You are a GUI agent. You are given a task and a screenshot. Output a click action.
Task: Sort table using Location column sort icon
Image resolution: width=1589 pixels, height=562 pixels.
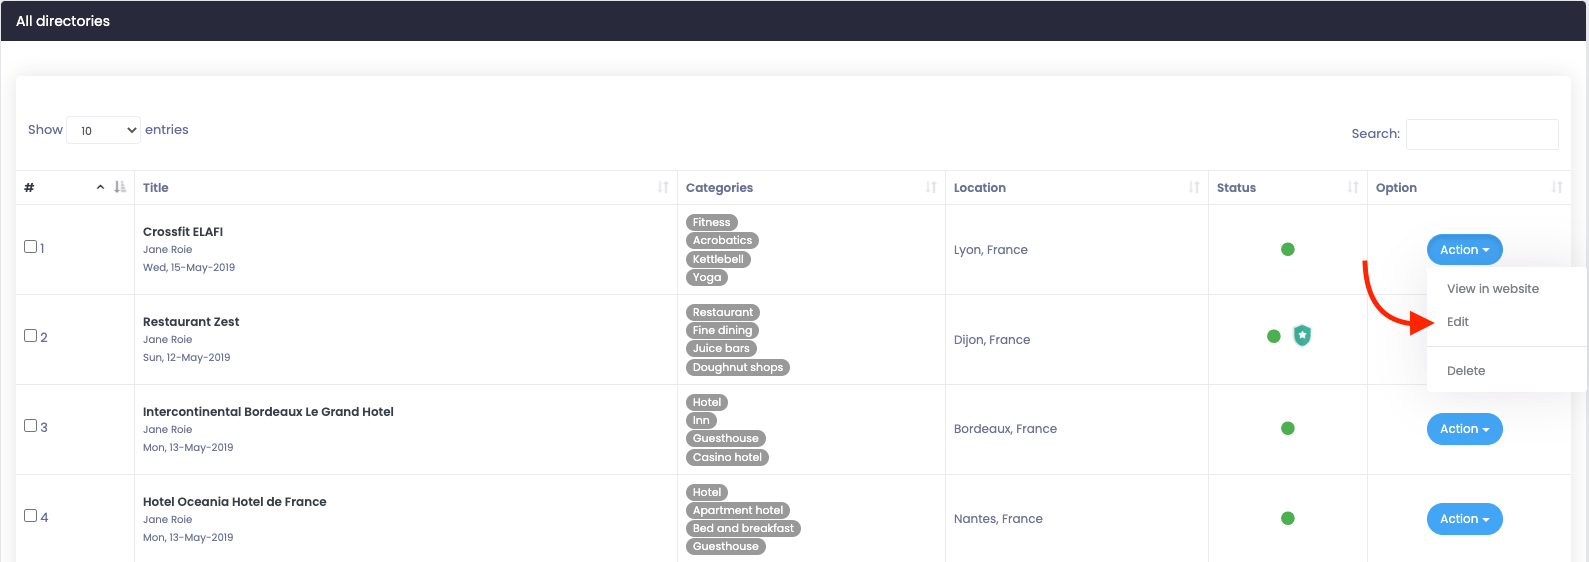[x=1194, y=187]
